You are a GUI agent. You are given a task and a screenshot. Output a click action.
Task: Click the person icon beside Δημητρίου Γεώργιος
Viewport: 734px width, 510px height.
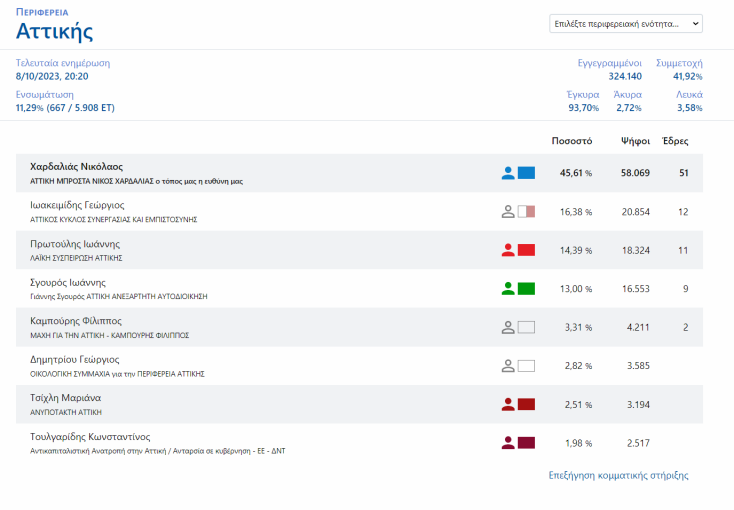point(508,365)
